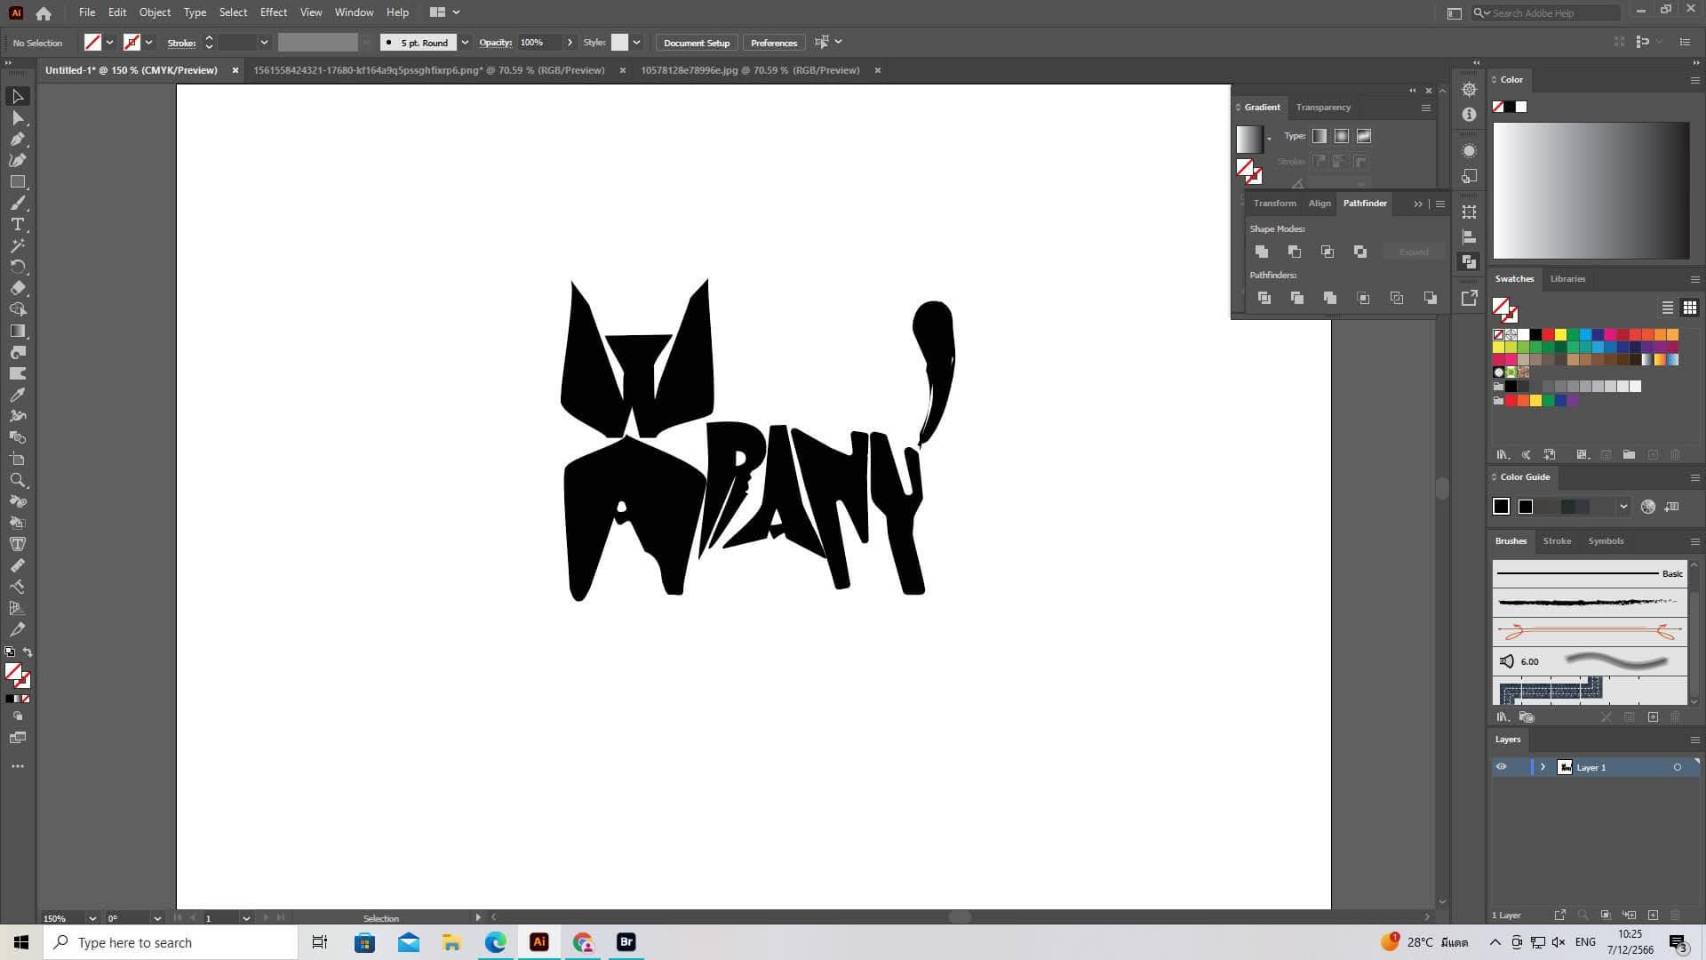Select the Type tool in the toolbar

pyautogui.click(x=17, y=225)
